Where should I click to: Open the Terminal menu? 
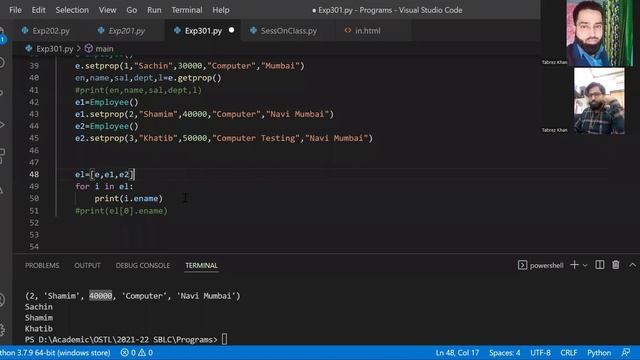coord(187,10)
